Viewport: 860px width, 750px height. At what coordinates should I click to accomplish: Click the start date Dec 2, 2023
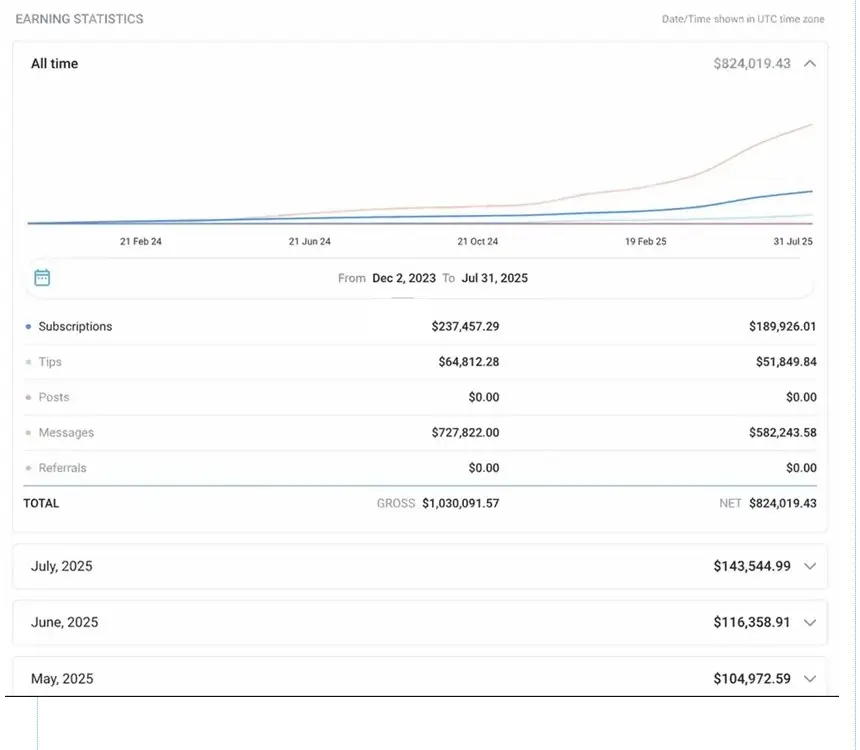[404, 278]
